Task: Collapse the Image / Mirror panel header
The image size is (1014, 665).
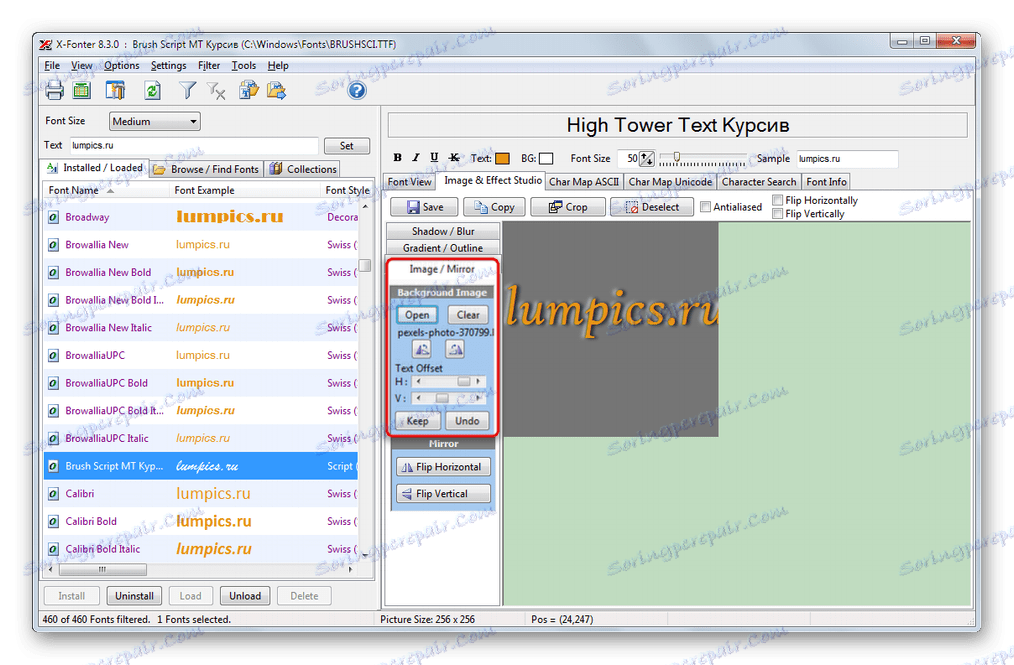Action: pyautogui.click(x=442, y=269)
